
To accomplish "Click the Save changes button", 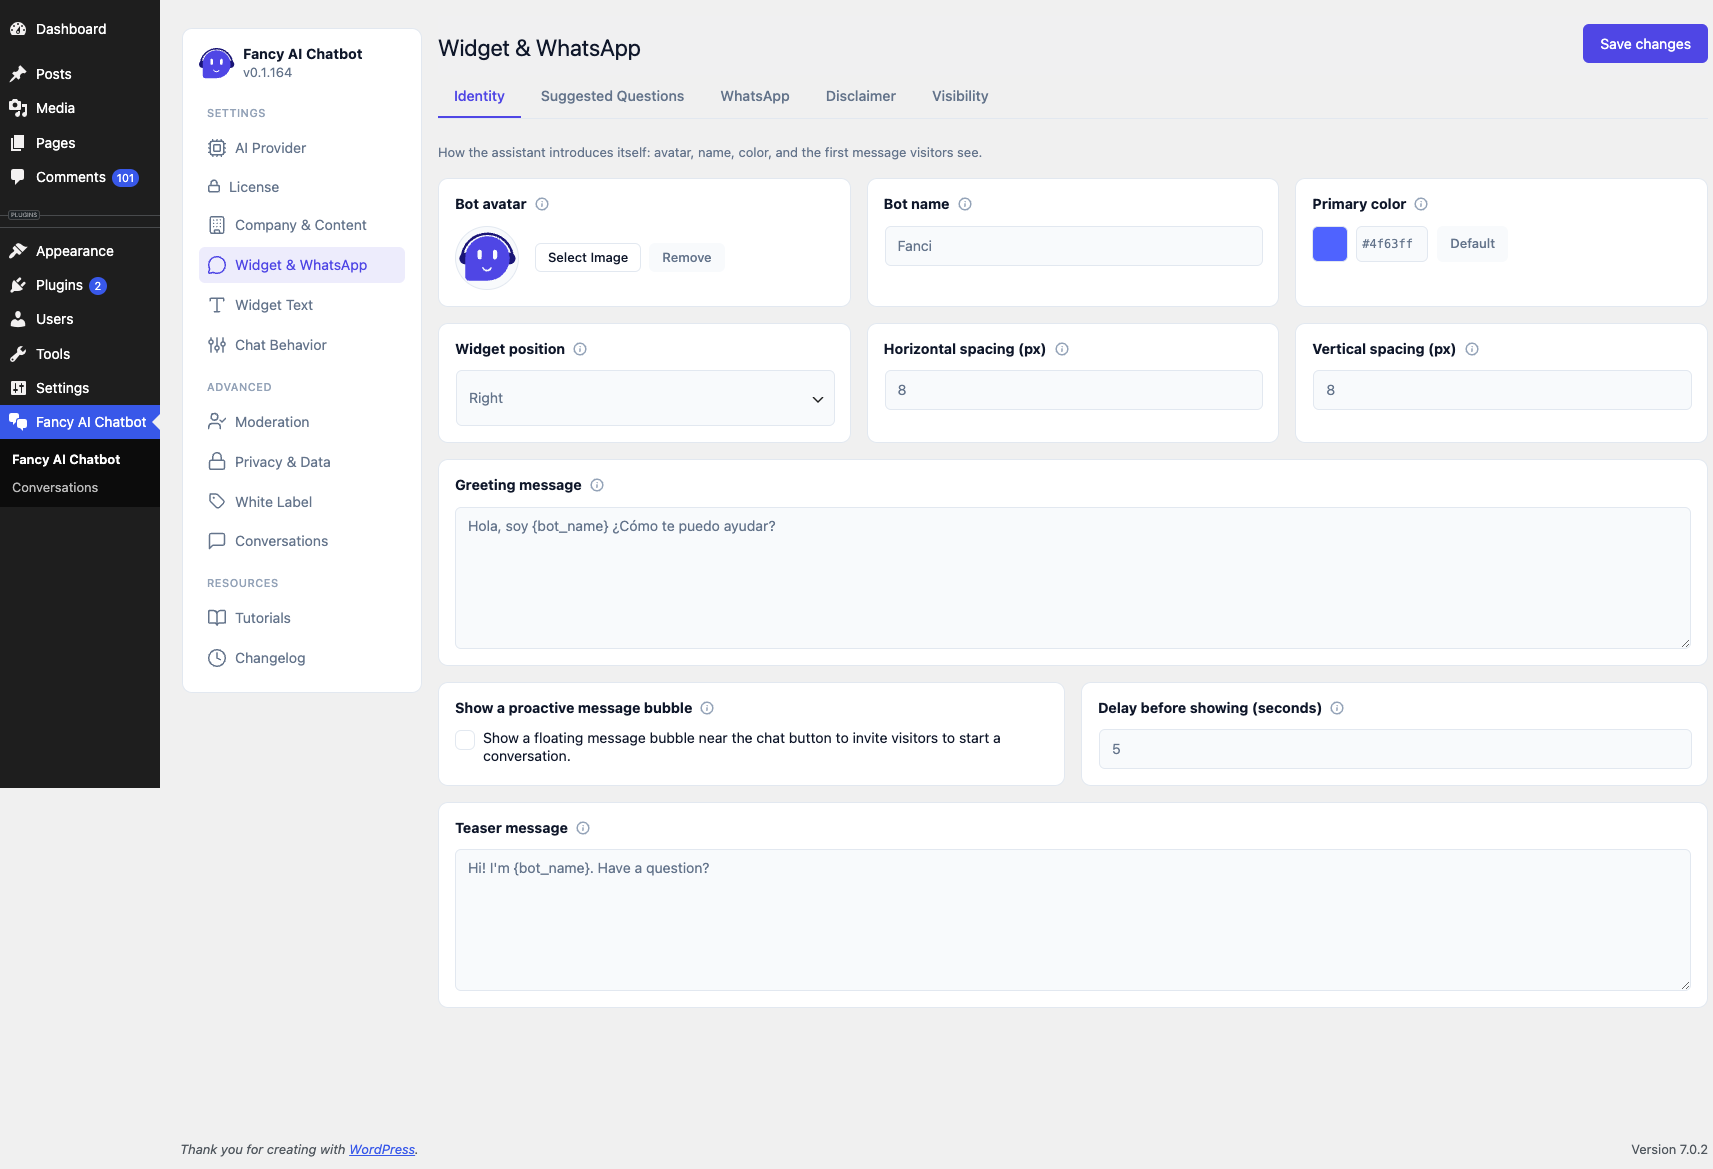I will pos(1645,44).
